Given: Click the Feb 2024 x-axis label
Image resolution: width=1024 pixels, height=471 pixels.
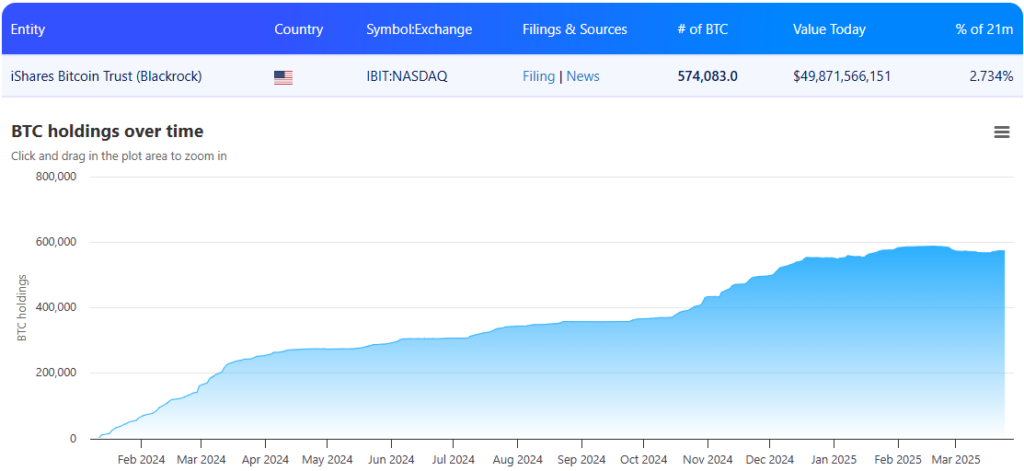Looking at the screenshot, I should 140,459.
